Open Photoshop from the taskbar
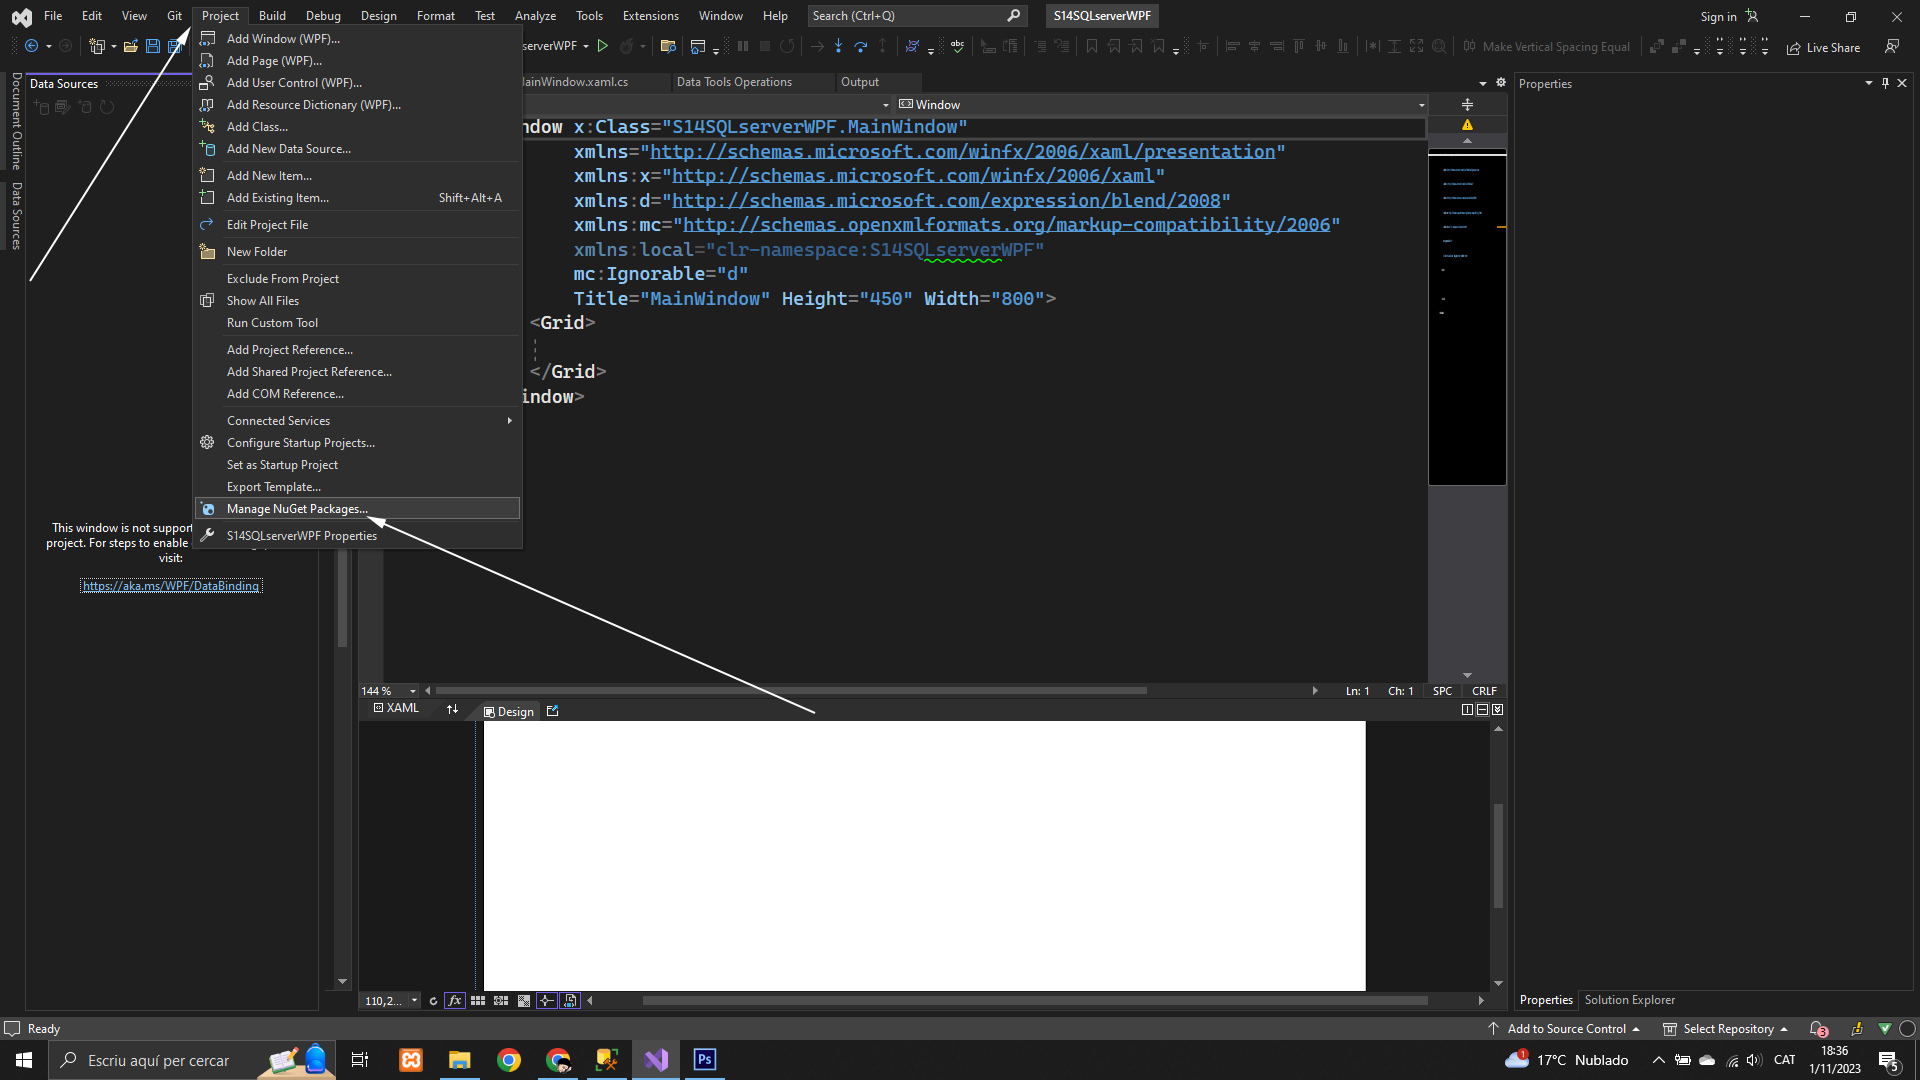The image size is (1920, 1080). point(705,1060)
